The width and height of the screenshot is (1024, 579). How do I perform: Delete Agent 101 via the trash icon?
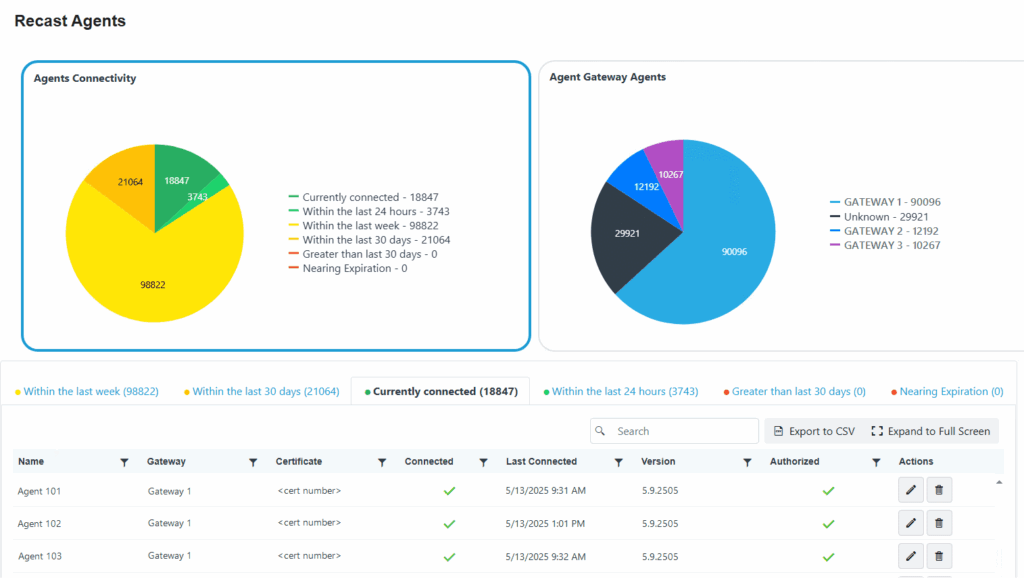click(938, 490)
